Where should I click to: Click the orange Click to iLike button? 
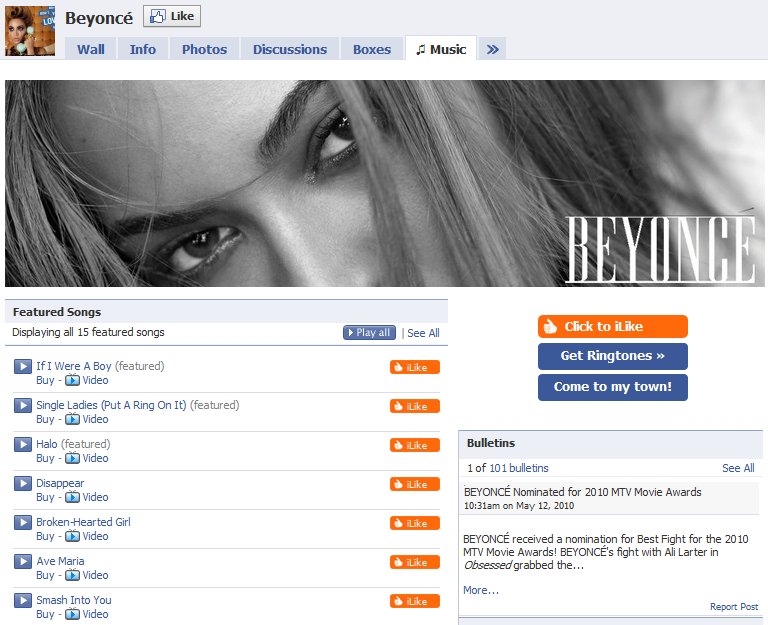tap(613, 326)
